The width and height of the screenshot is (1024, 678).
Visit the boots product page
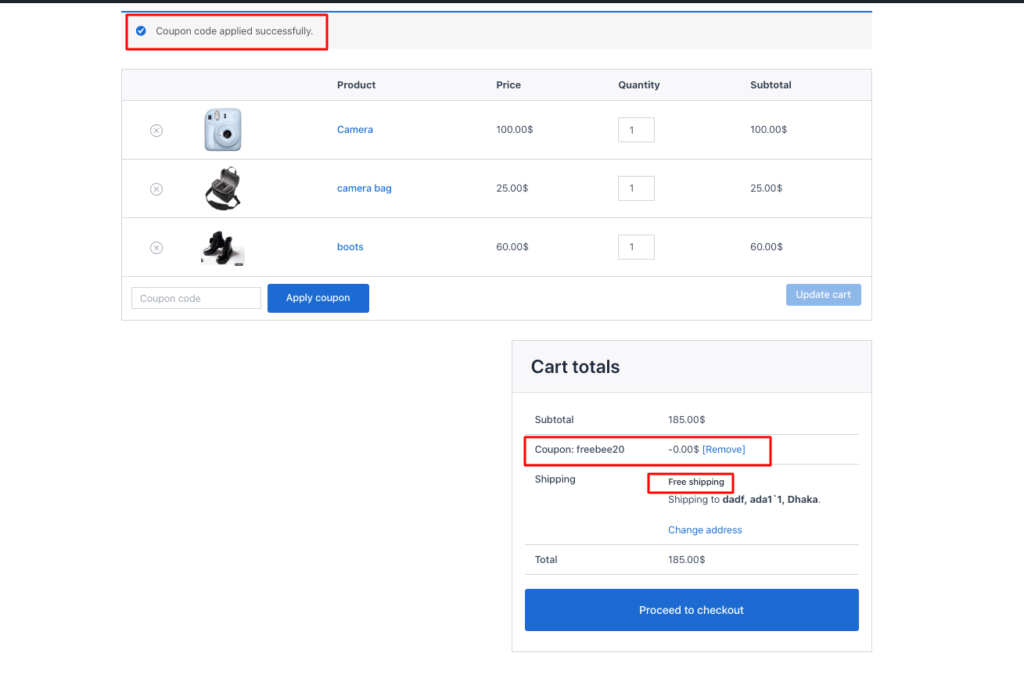(350, 246)
